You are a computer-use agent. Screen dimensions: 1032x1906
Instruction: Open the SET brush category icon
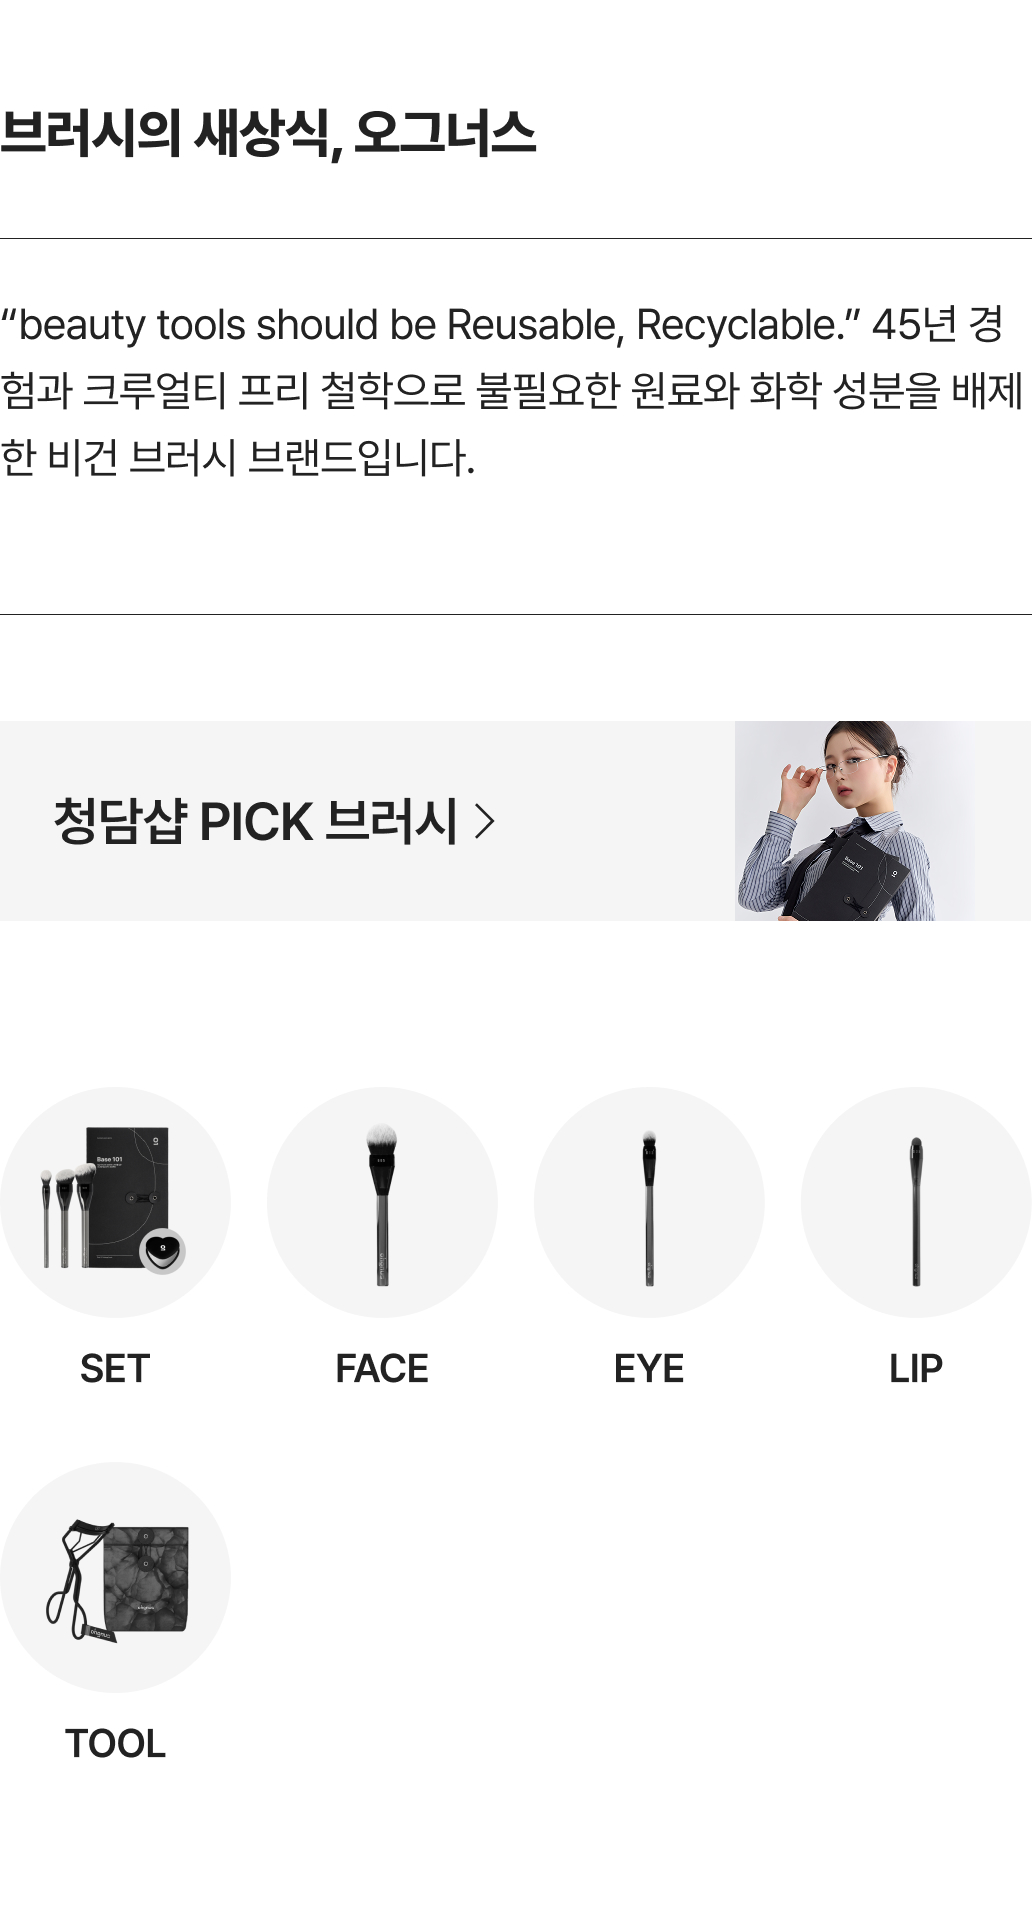click(x=115, y=1201)
